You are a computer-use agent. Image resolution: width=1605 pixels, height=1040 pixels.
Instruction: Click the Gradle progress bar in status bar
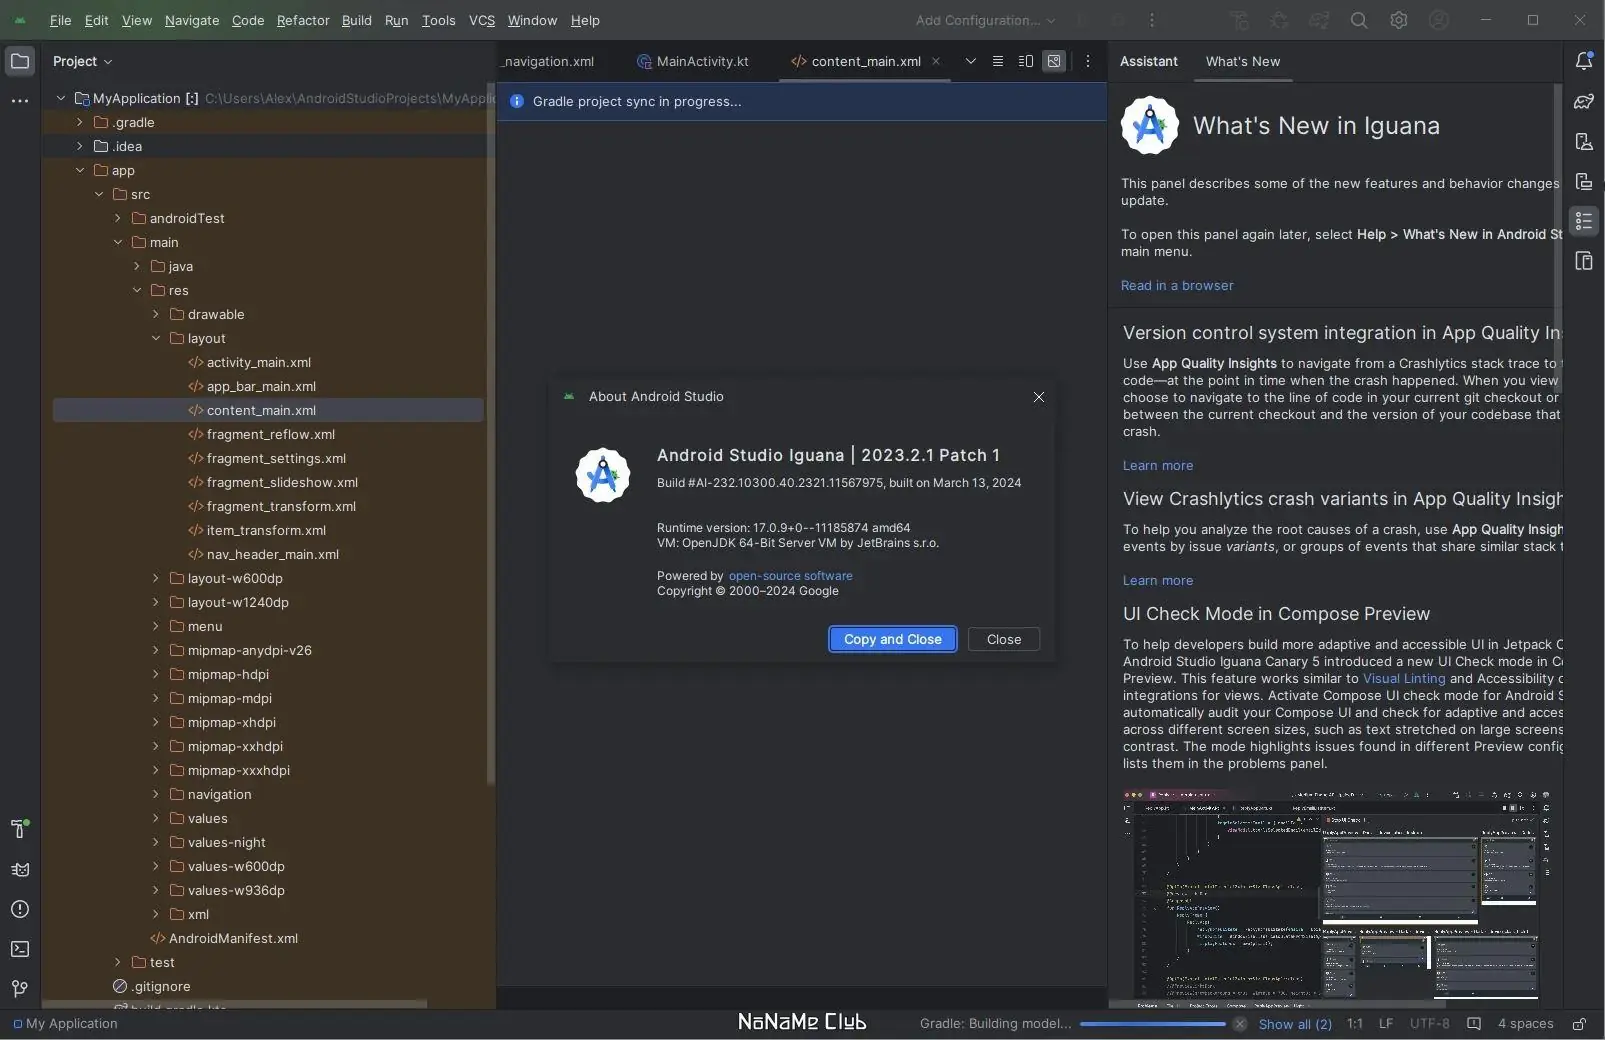(1153, 1024)
